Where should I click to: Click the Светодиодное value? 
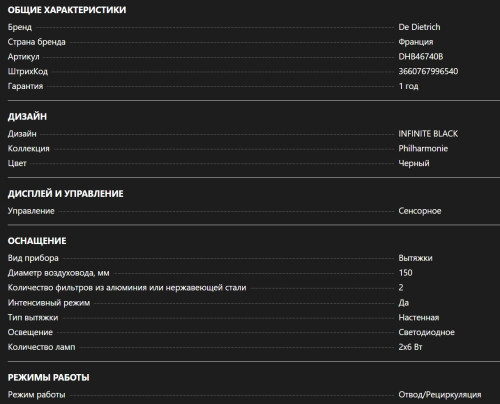click(x=426, y=332)
